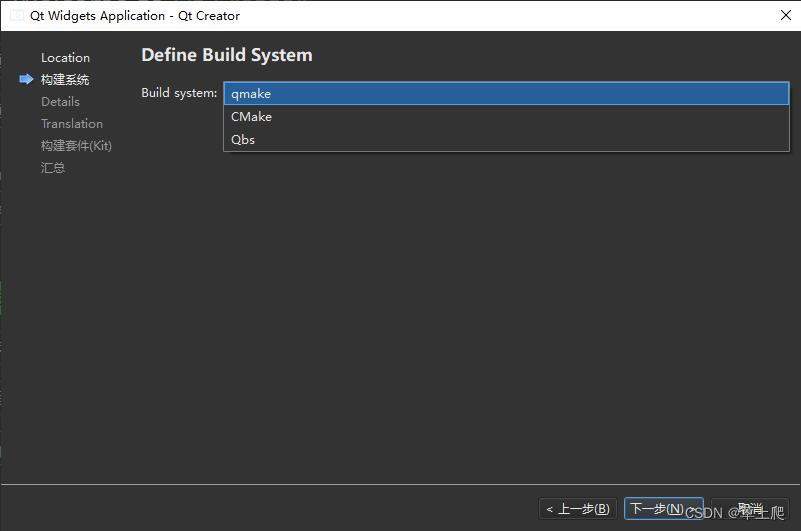This screenshot has height=531, width=801.
Task: Select qmake in Build system list
Action: coord(506,94)
